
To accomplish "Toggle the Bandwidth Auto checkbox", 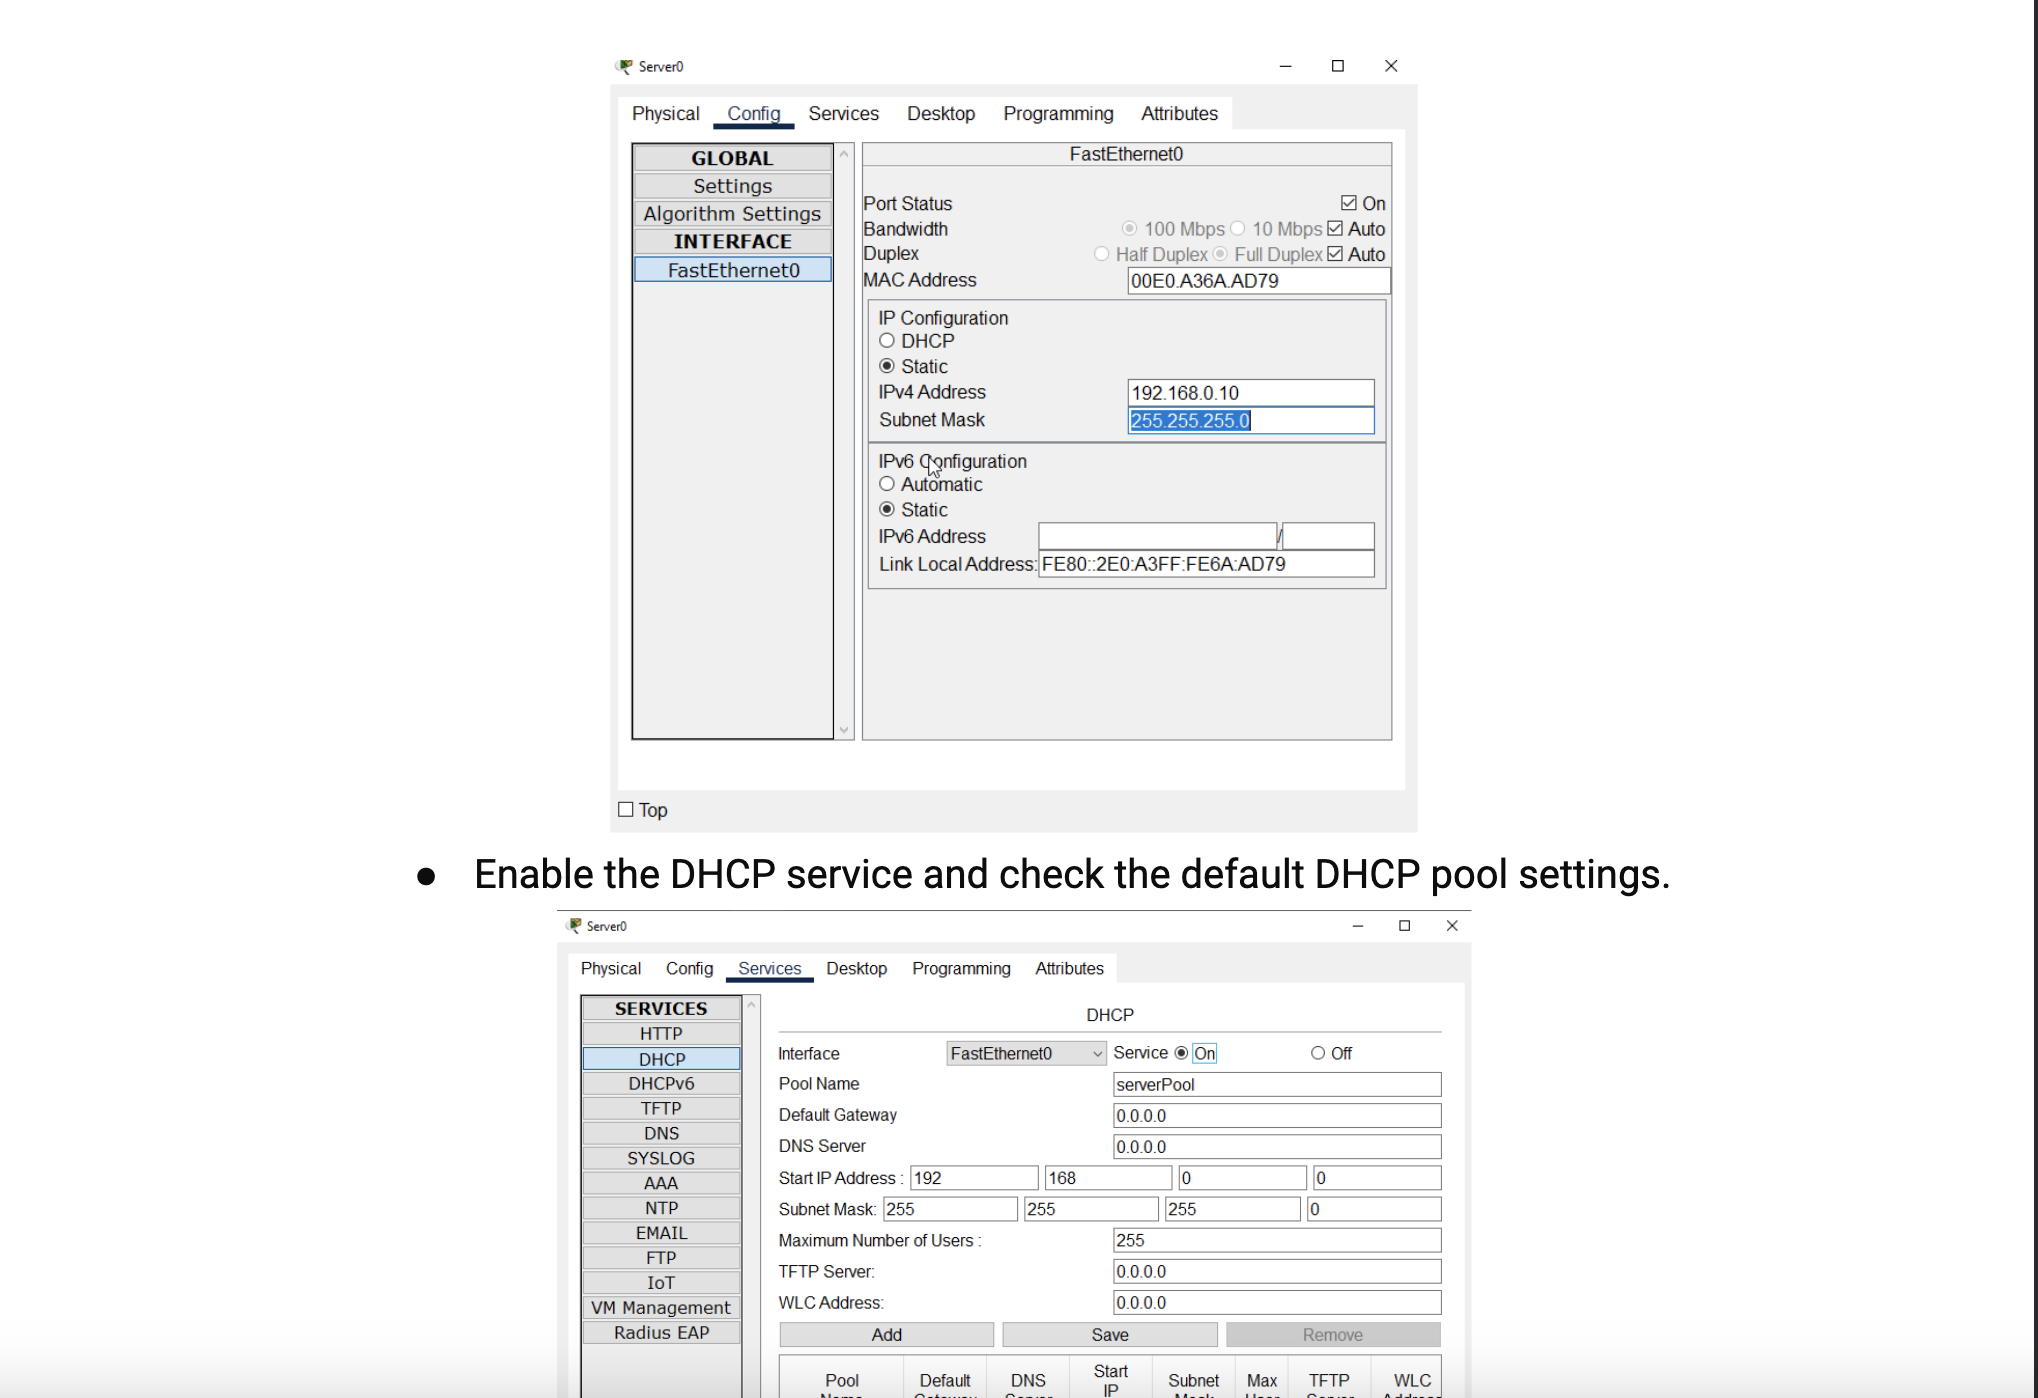I will coord(1336,229).
